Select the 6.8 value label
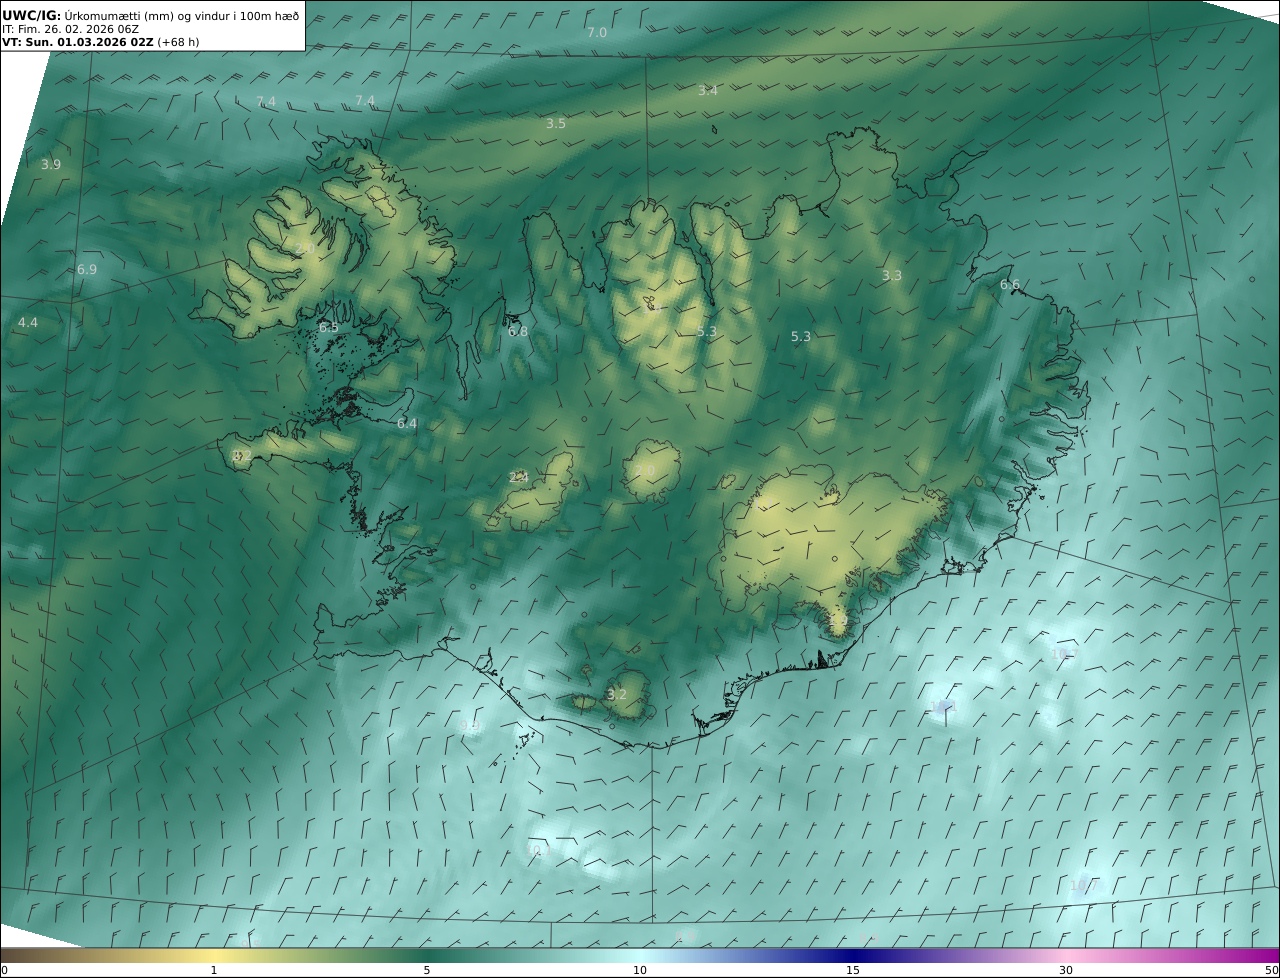Image resolution: width=1280 pixels, height=978 pixels. click(x=518, y=331)
